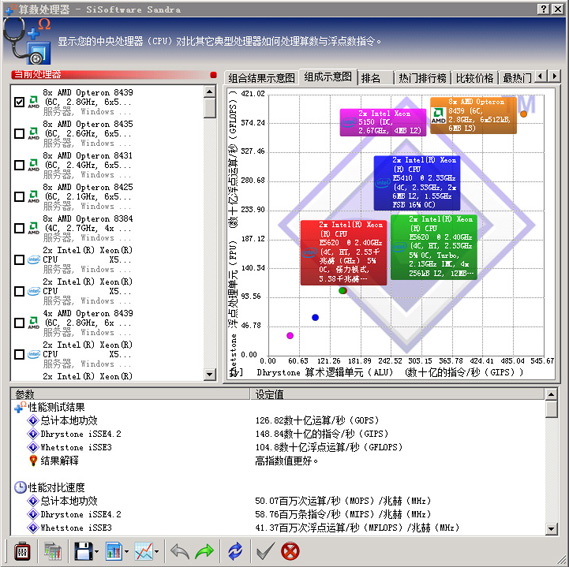Viewport: 569px width, 567px height.
Task: Switch to the 组合结果示意图 tab
Action: tap(261, 78)
